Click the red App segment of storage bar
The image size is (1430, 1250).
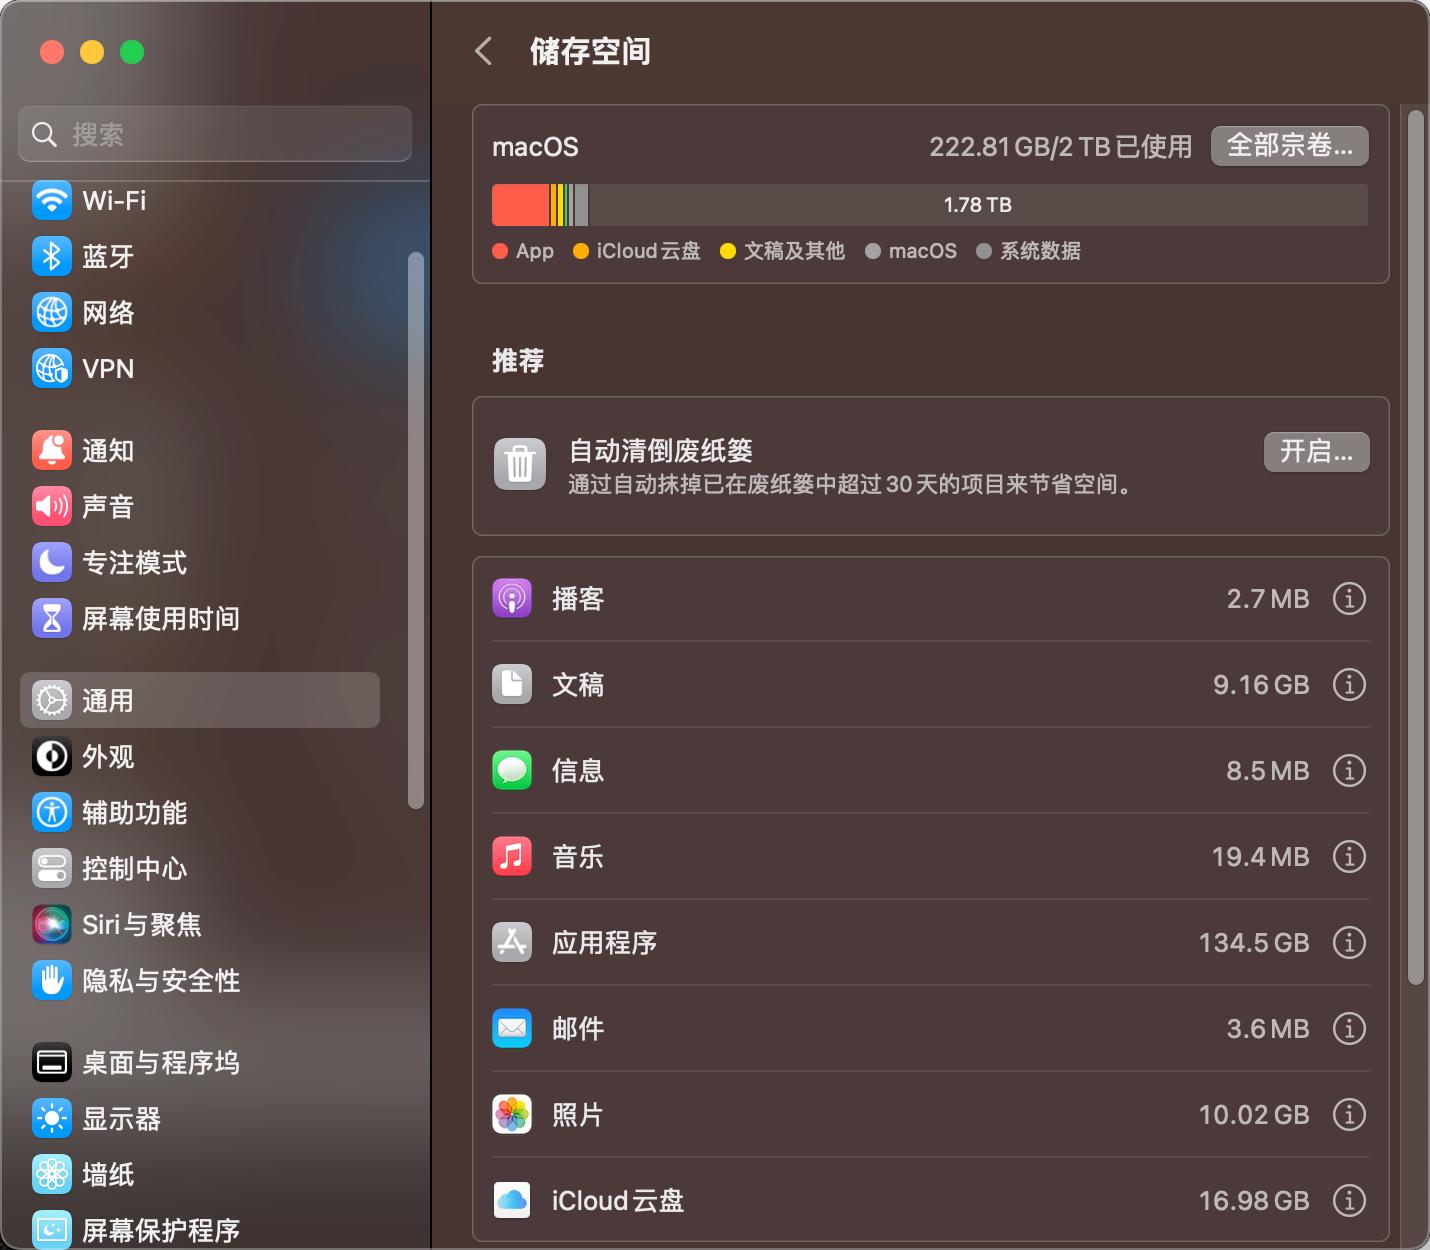point(518,204)
